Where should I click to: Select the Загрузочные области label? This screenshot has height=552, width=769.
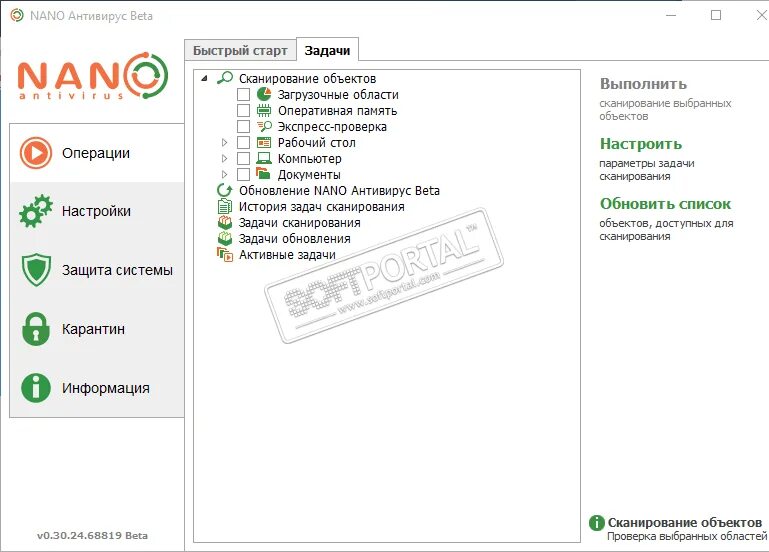[338, 95]
